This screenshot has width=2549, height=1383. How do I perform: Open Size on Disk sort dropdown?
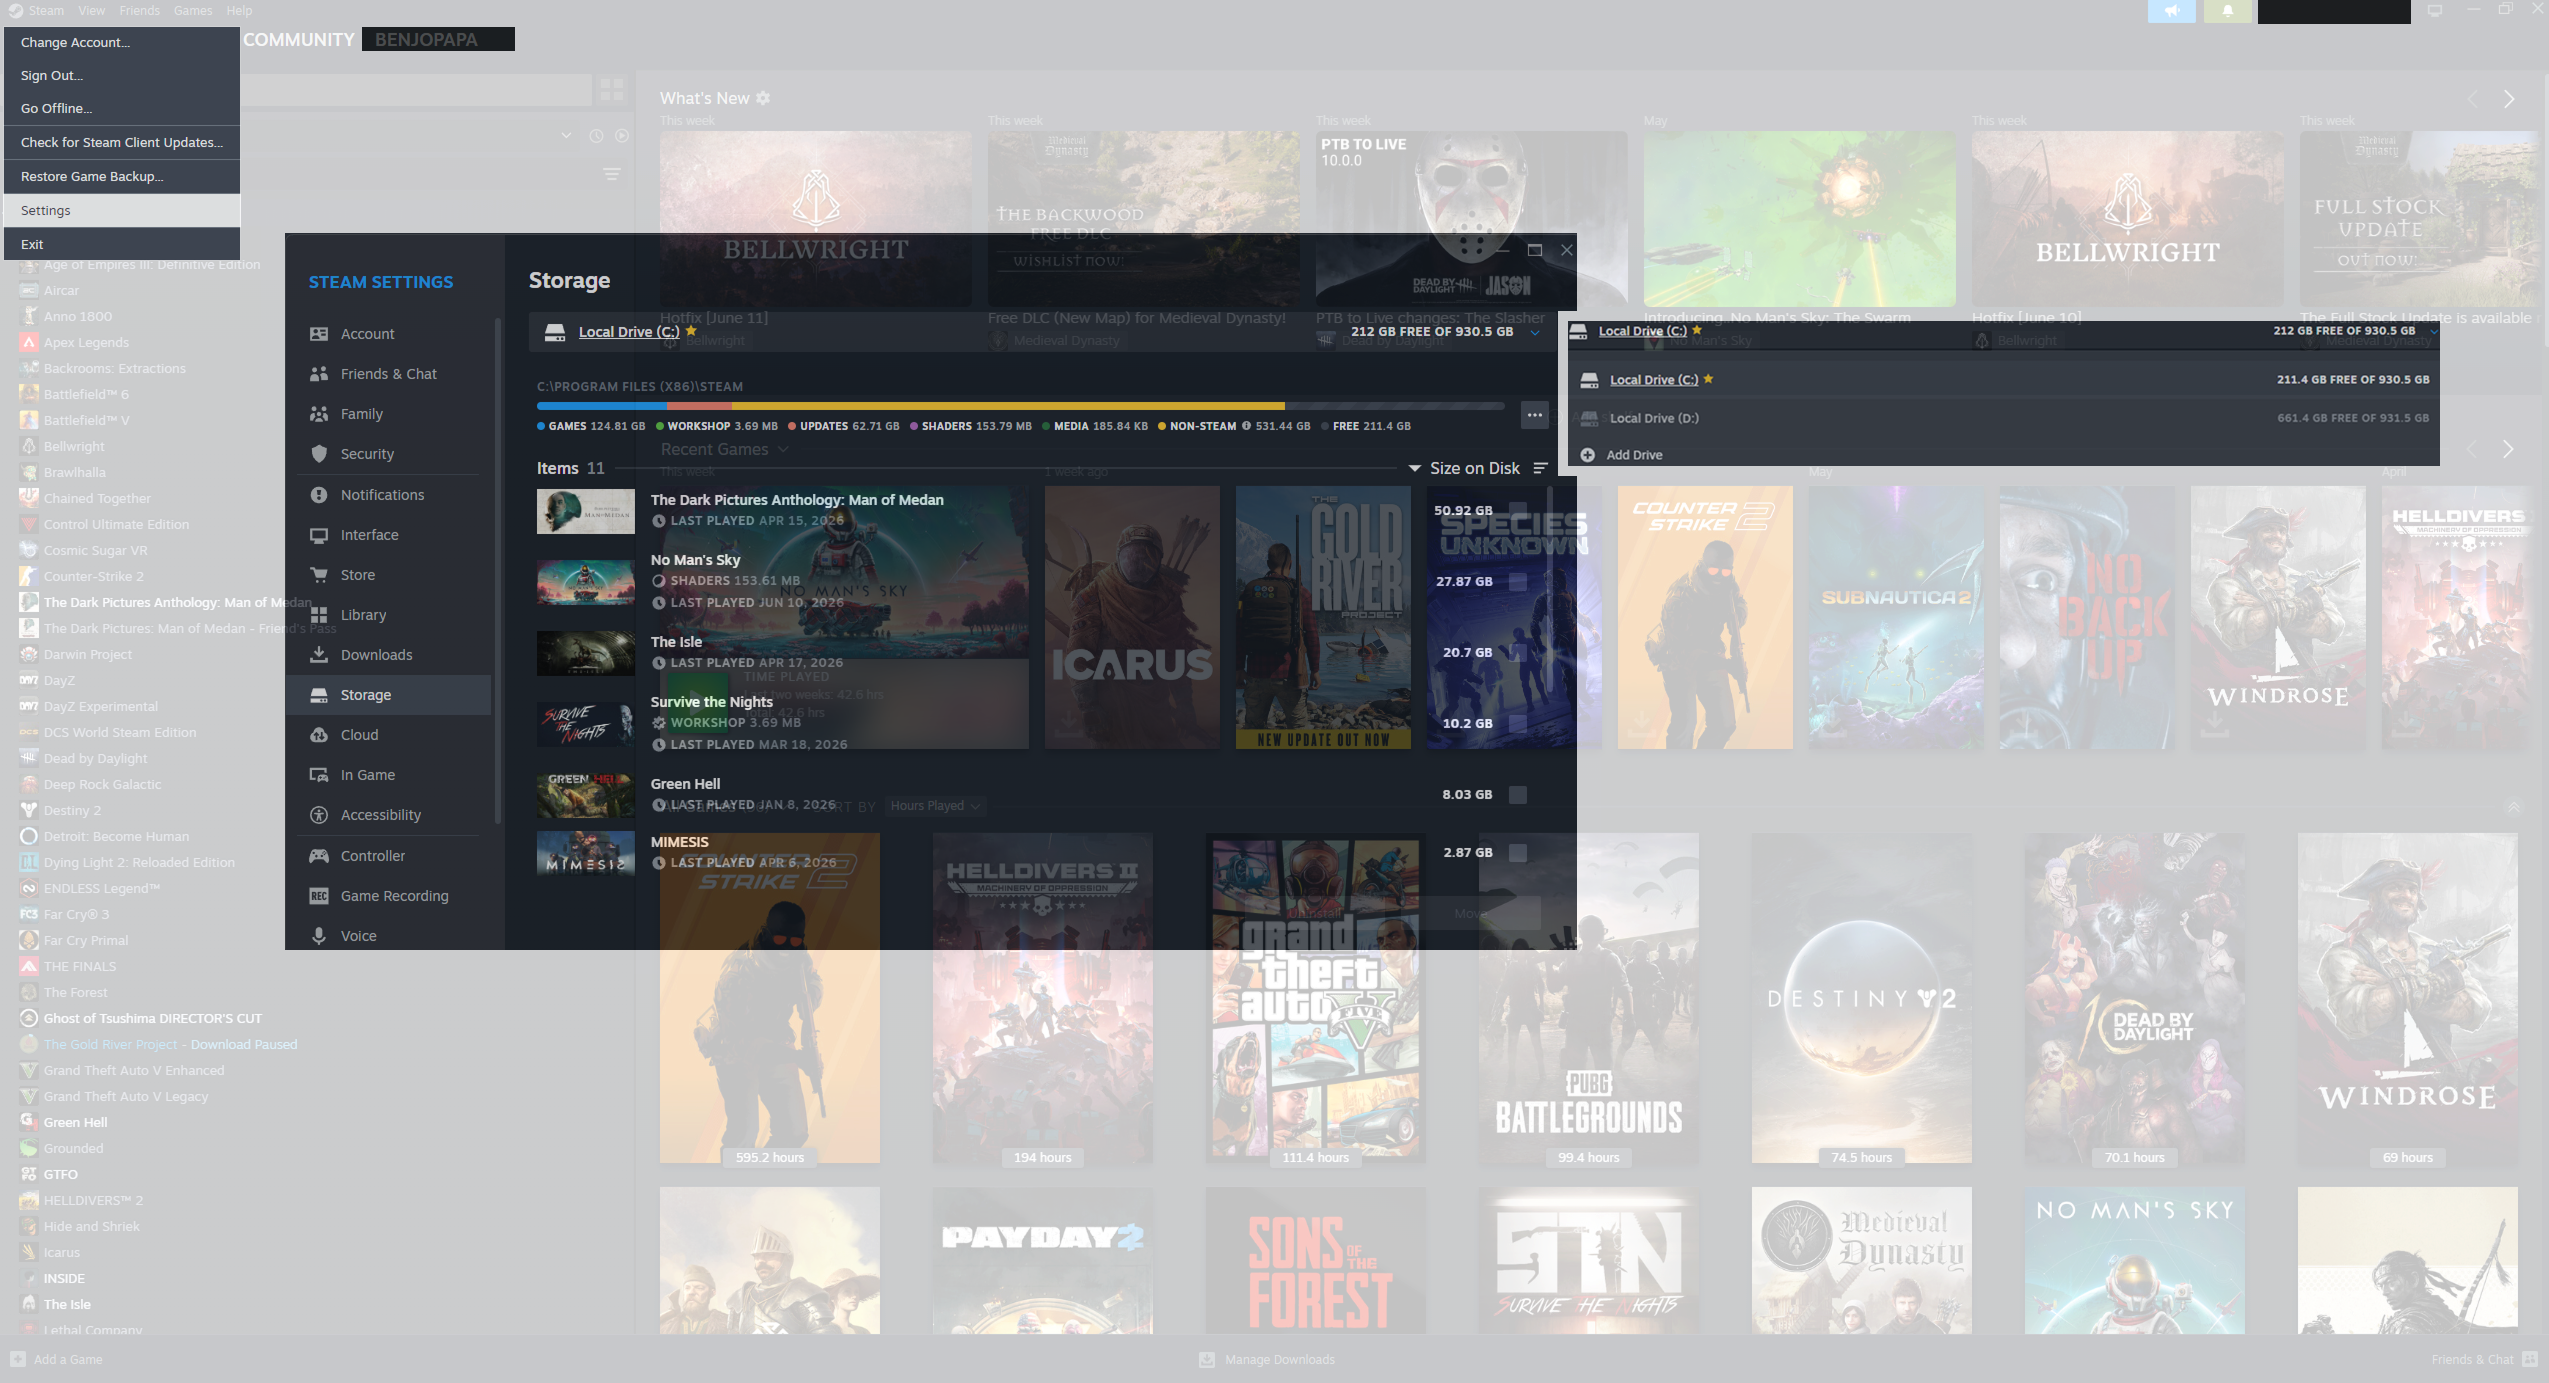pyautogui.click(x=1465, y=468)
